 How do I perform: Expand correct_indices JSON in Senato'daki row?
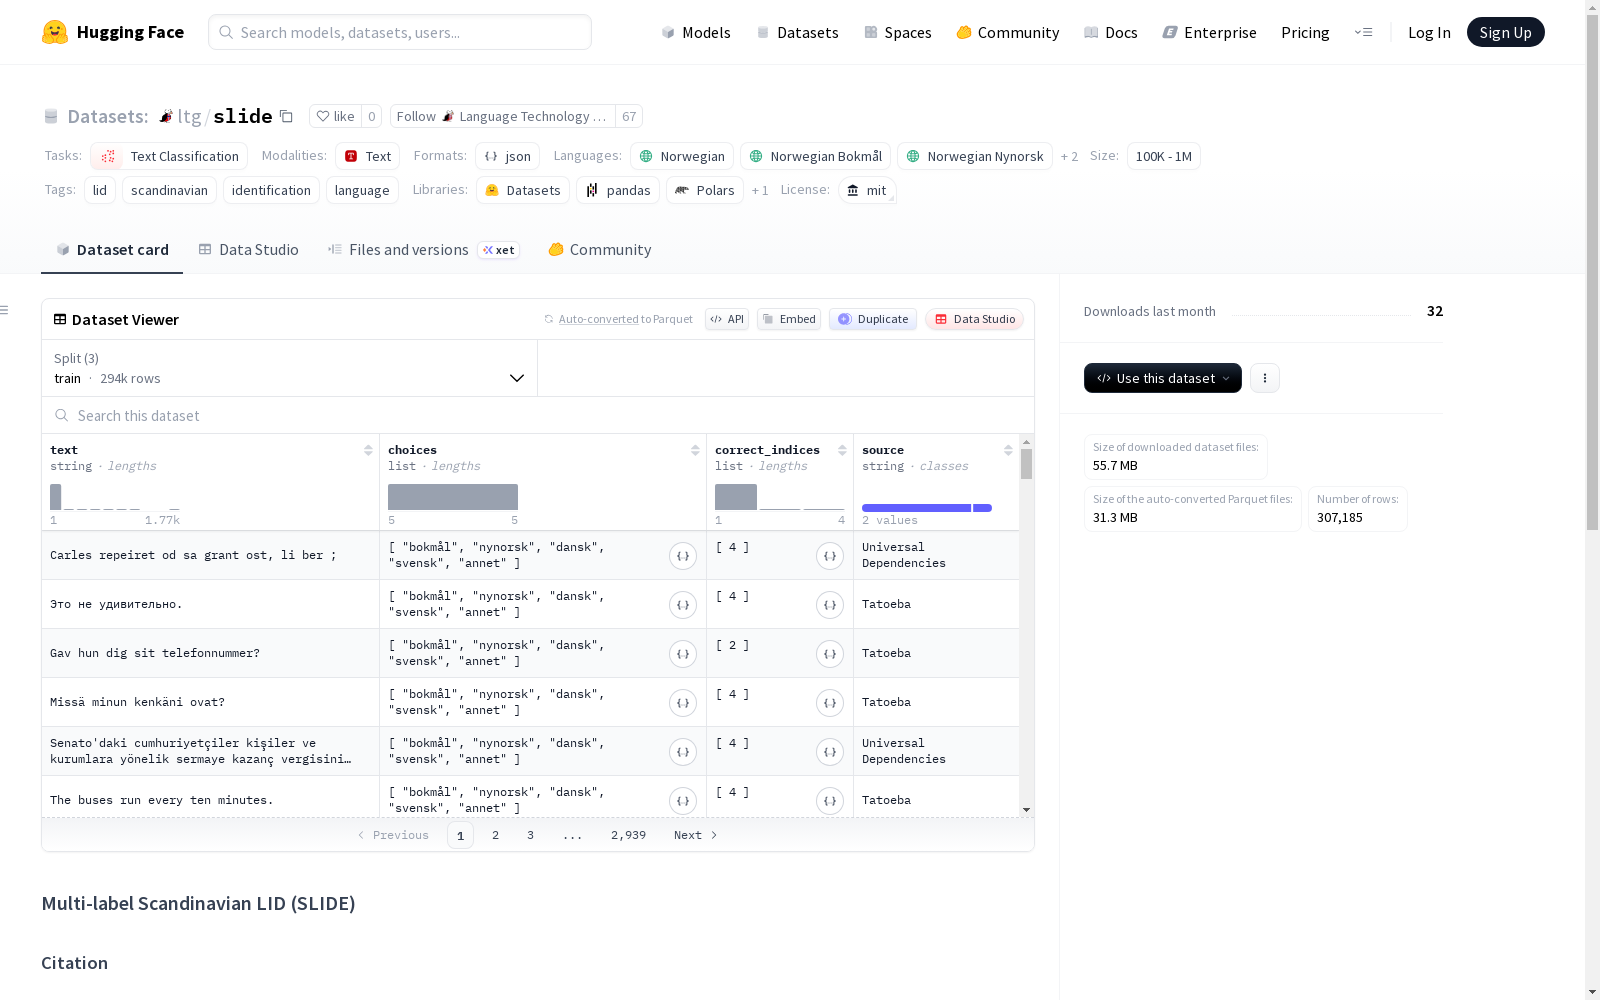pos(830,752)
